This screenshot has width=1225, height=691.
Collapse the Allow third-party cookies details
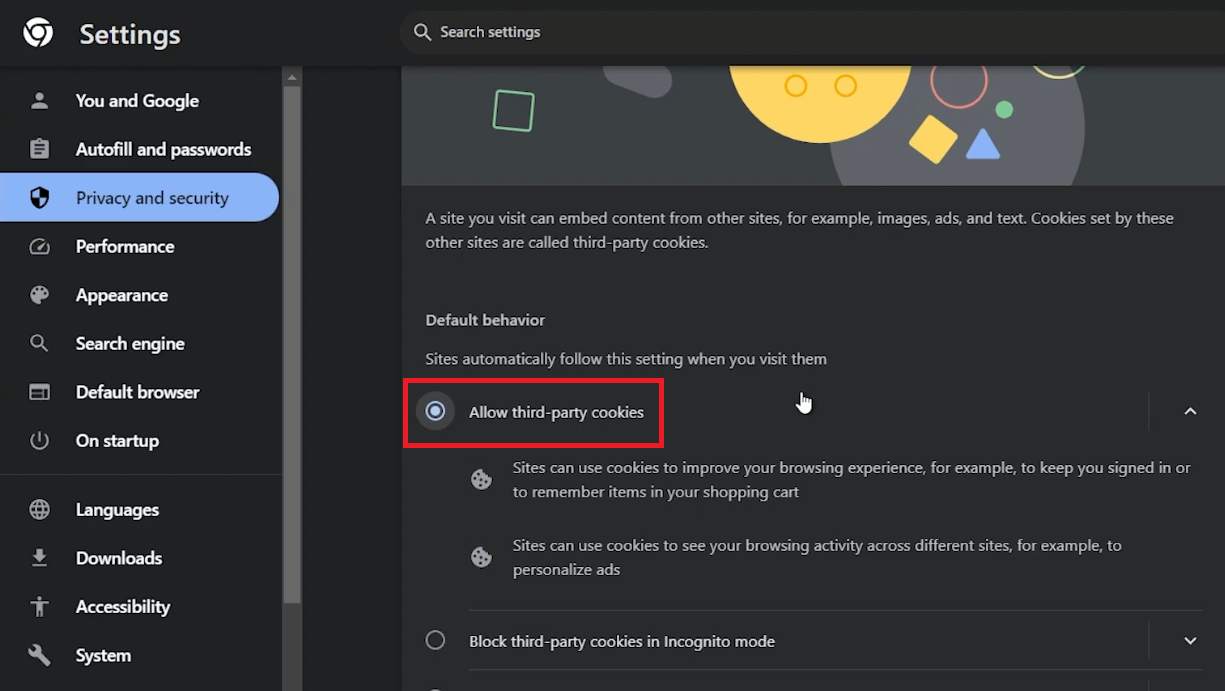(1190, 411)
